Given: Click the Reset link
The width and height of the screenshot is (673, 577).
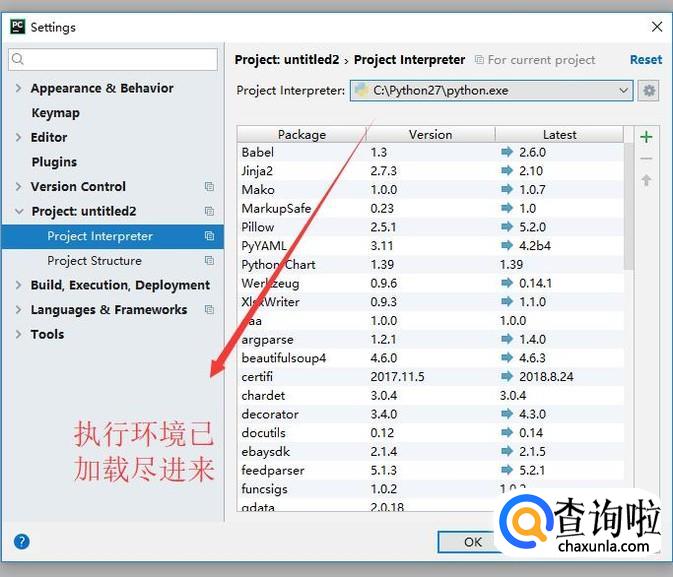Looking at the screenshot, I should click(646, 60).
